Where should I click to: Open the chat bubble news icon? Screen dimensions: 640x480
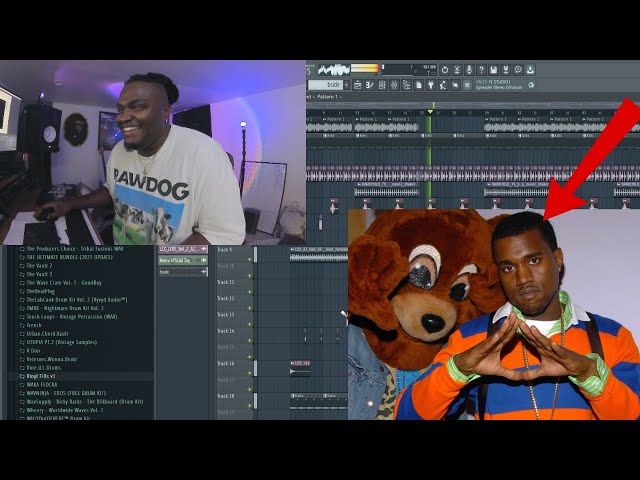click(x=518, y=70)
